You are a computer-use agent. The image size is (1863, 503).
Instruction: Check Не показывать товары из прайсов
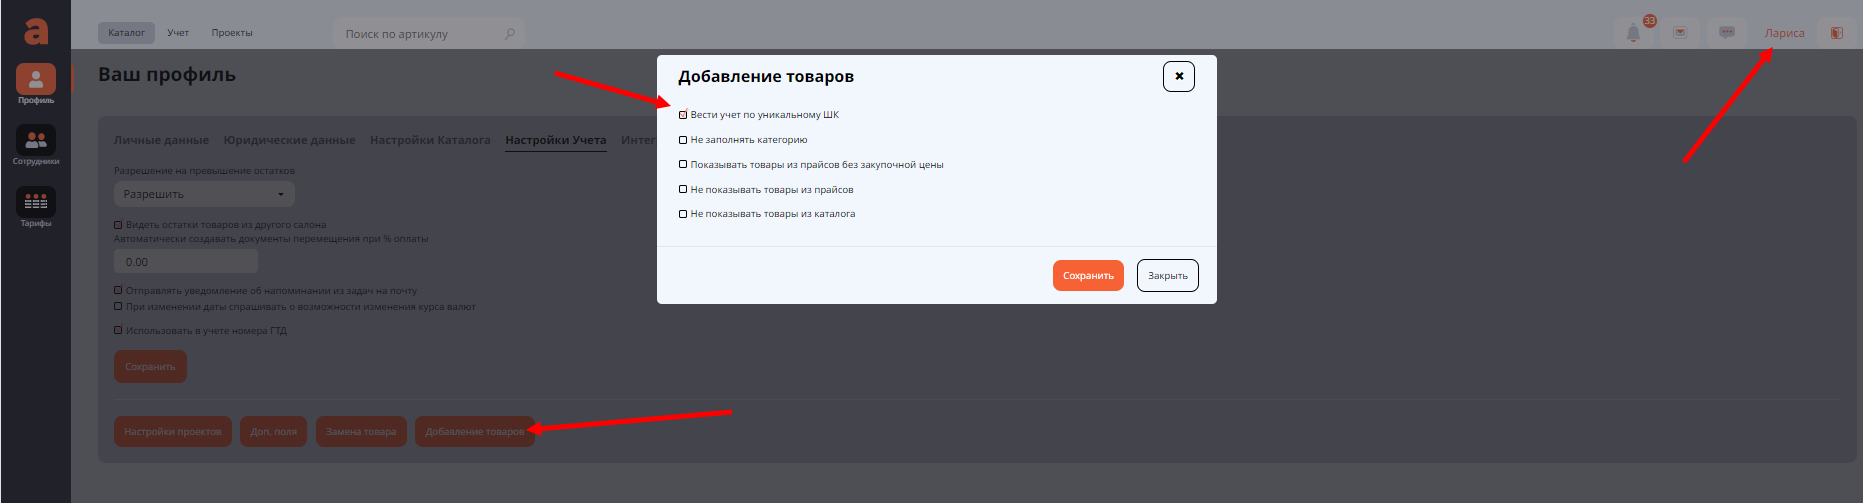click(x=683, y=189)
